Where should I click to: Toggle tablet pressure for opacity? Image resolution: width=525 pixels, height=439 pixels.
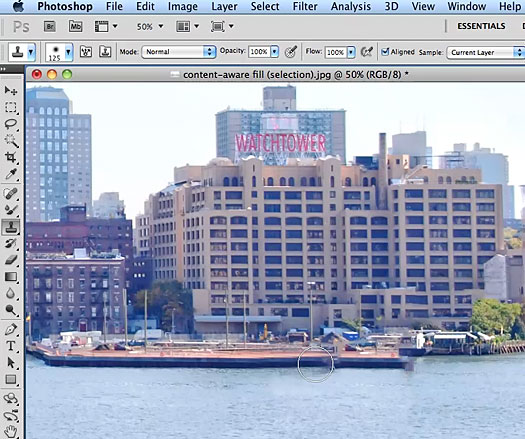[291, 52]
